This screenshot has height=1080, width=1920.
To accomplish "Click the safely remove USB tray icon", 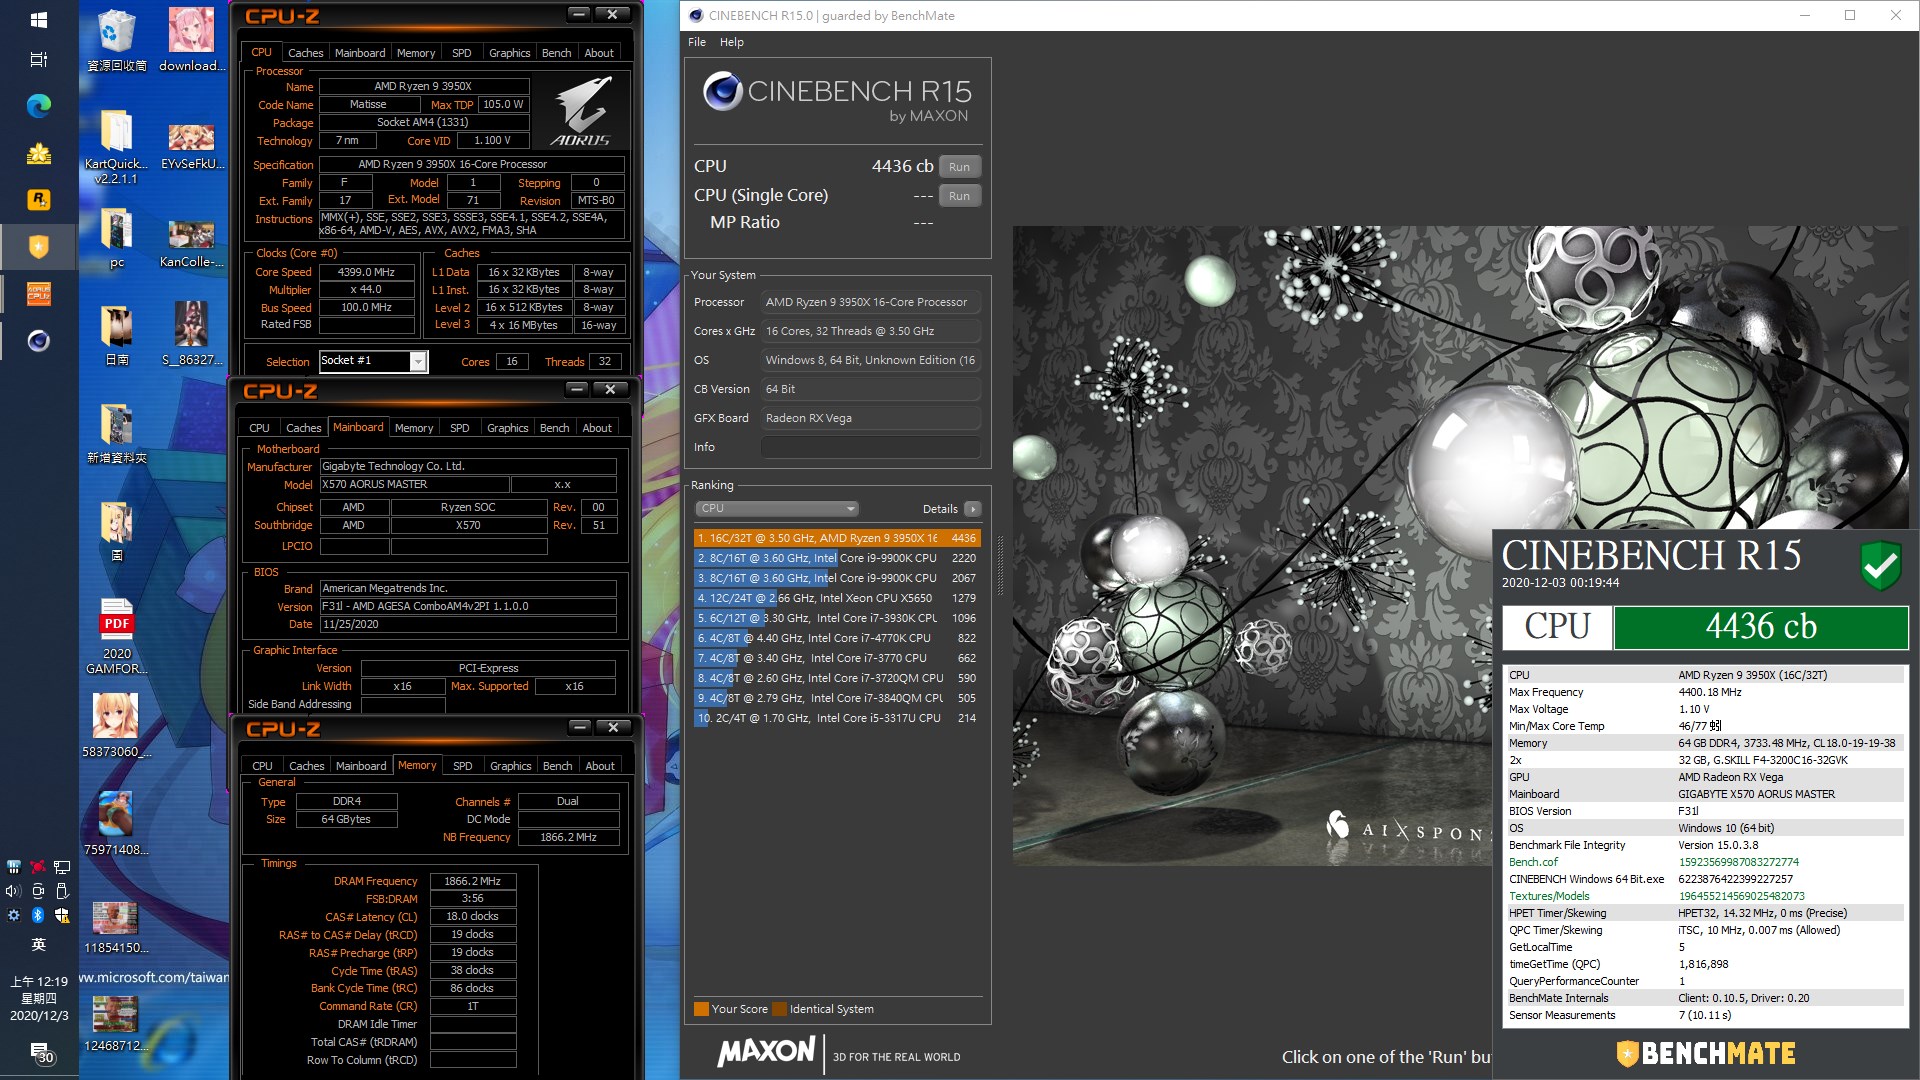I will coord(62,891).
